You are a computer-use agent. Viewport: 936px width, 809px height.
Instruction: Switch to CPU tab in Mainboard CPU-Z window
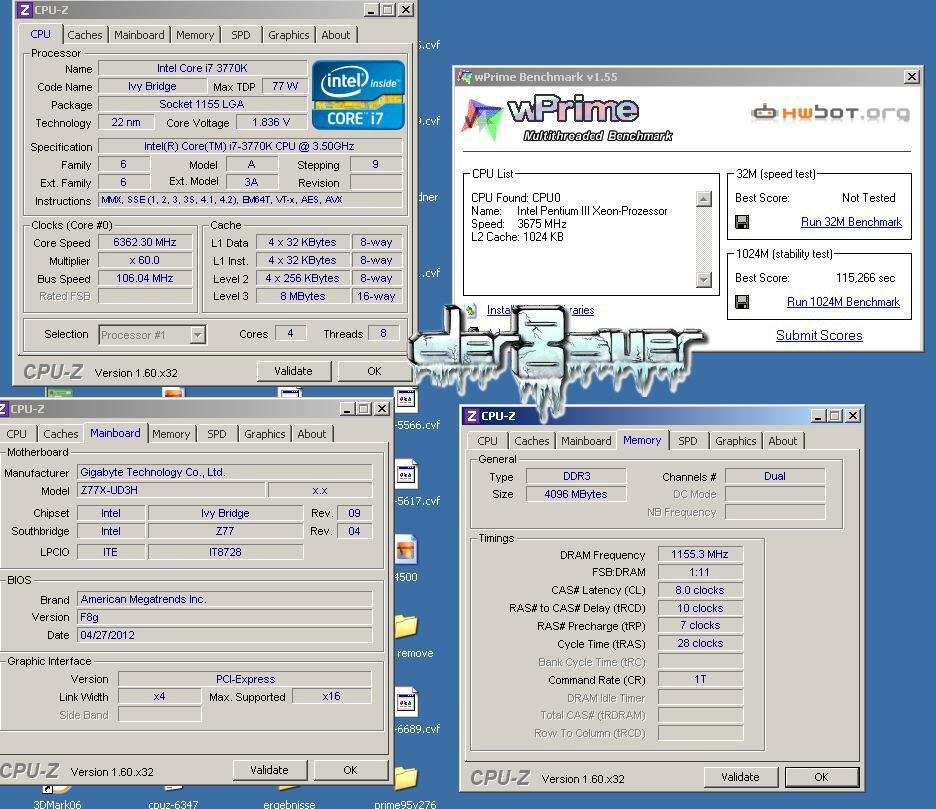(16, 434)
